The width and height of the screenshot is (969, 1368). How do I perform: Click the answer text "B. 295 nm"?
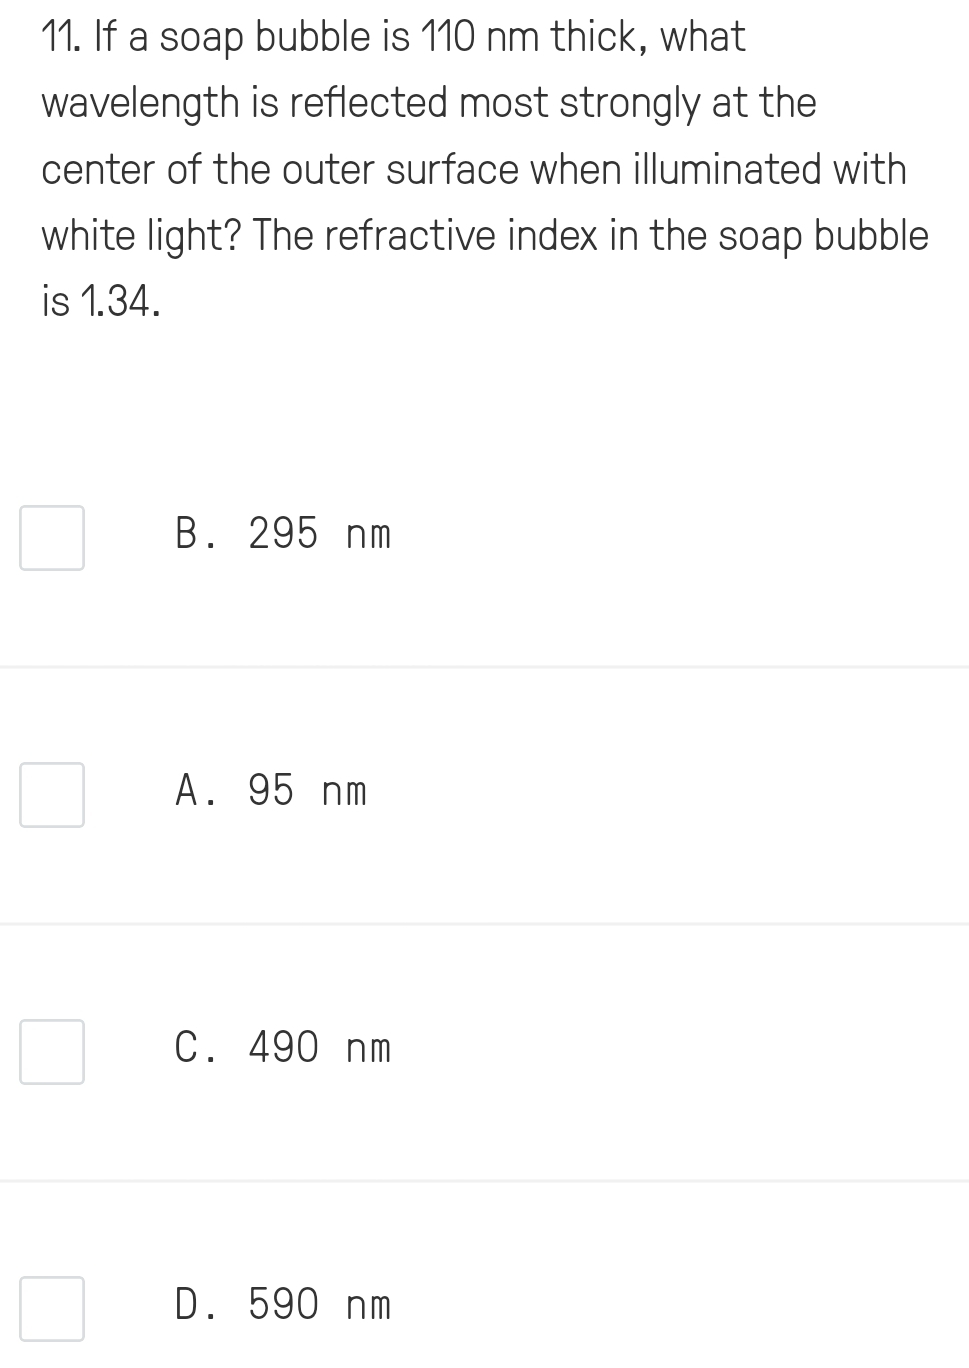pos(283,534)
